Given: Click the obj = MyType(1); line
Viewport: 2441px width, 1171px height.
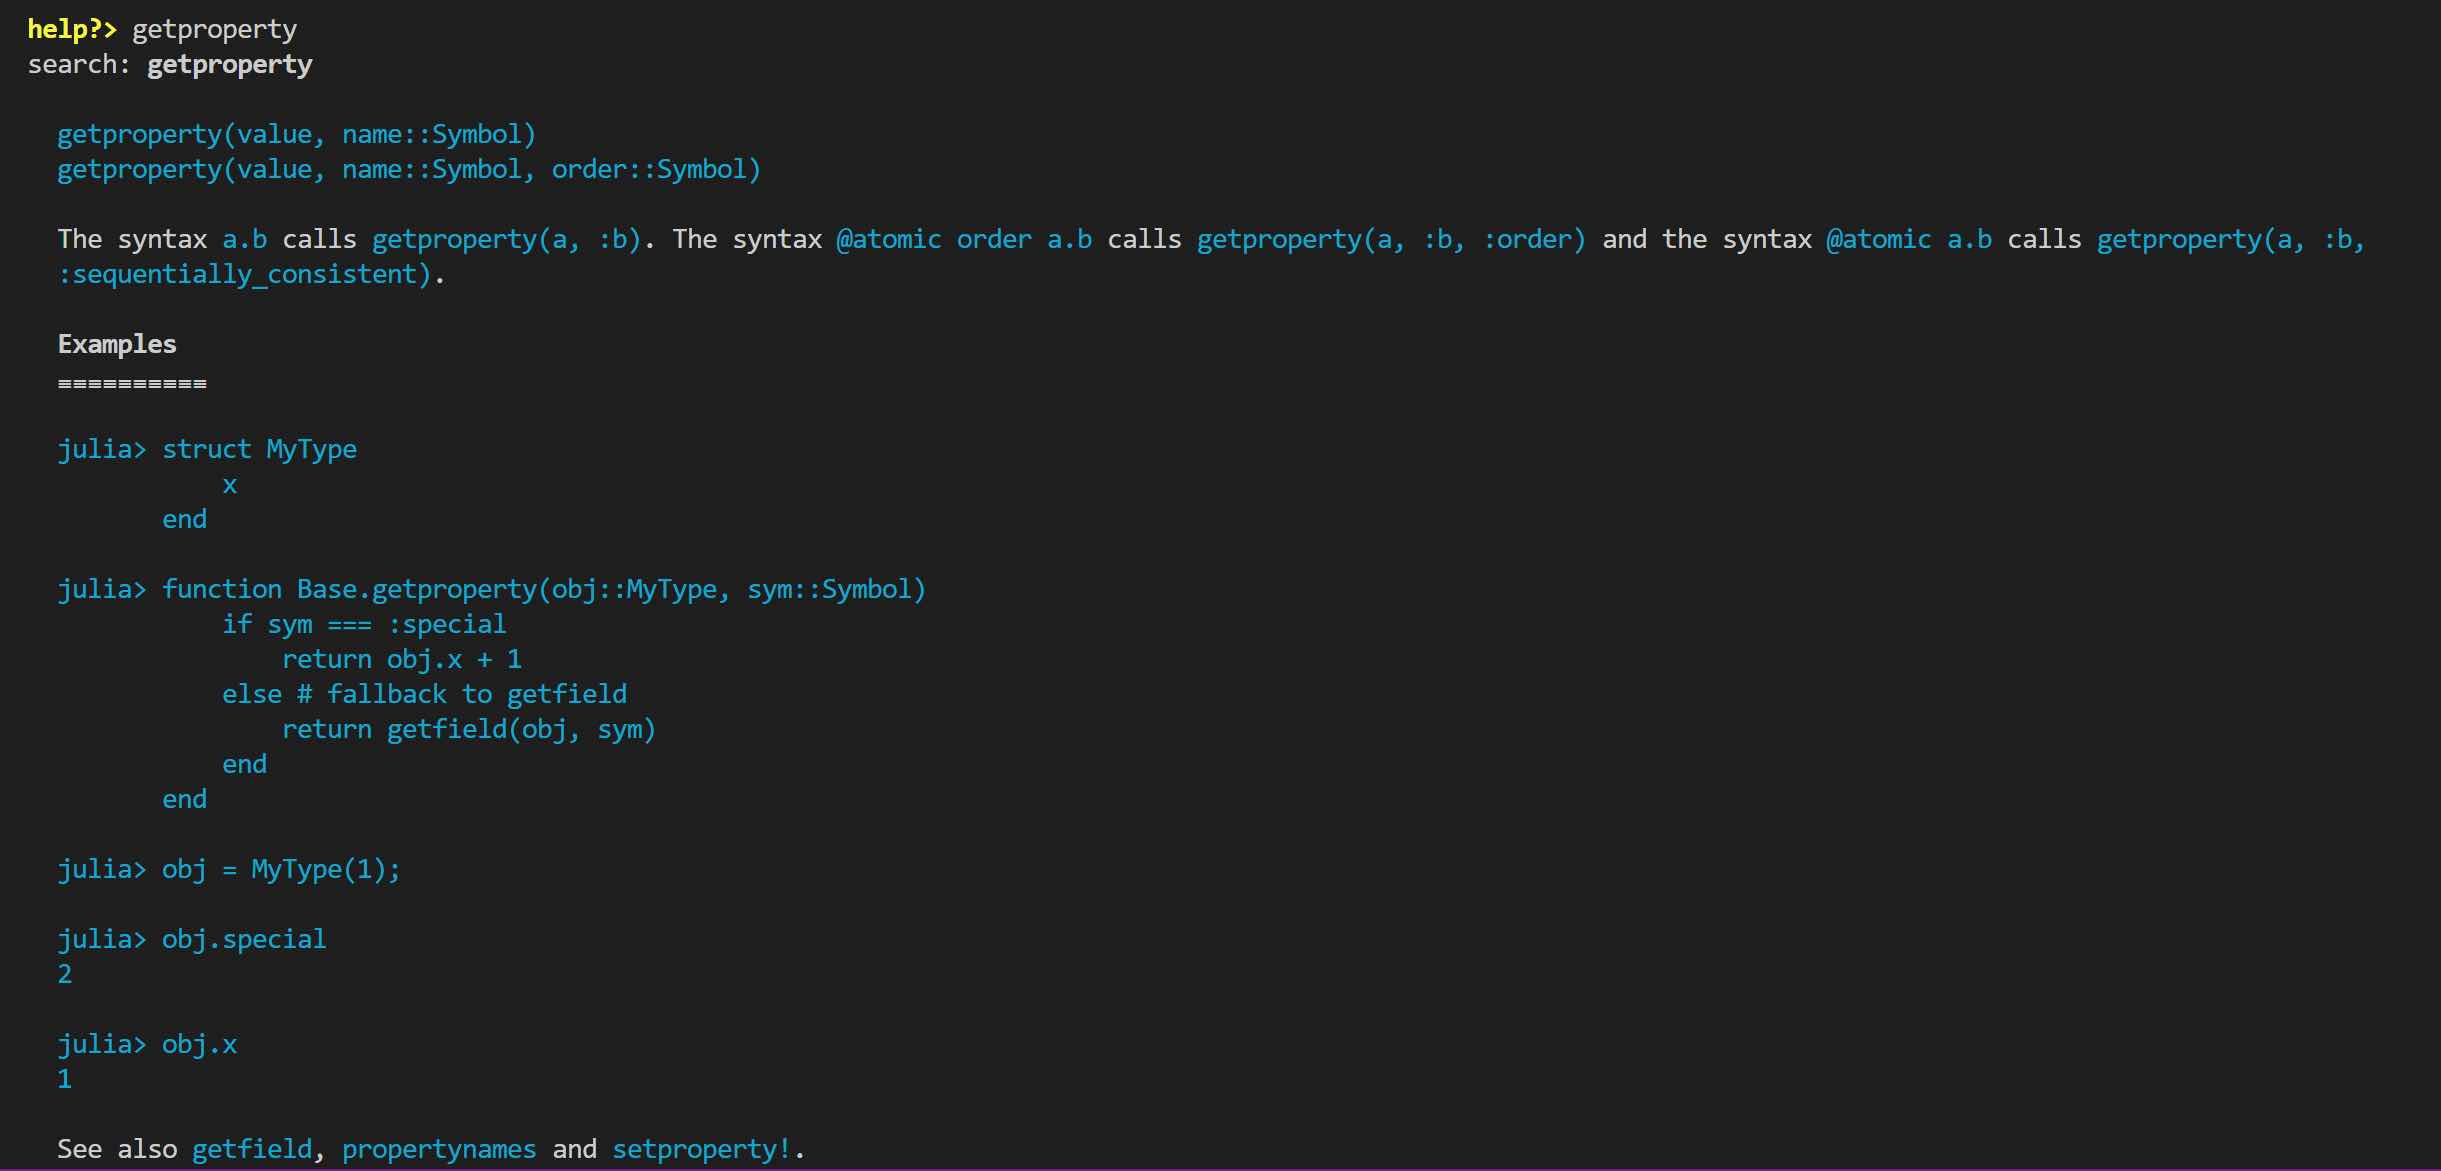Looking at the screenshot, I should (x=280, y=869).
